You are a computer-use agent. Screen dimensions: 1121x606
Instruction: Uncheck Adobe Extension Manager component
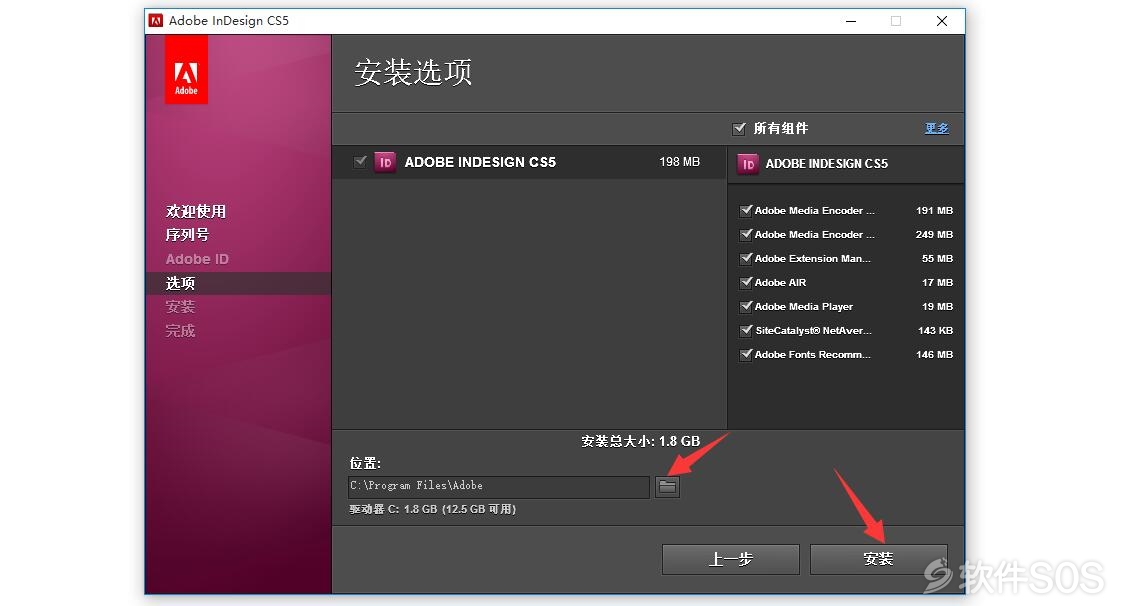pyautogui.click(x=746, y=258)
